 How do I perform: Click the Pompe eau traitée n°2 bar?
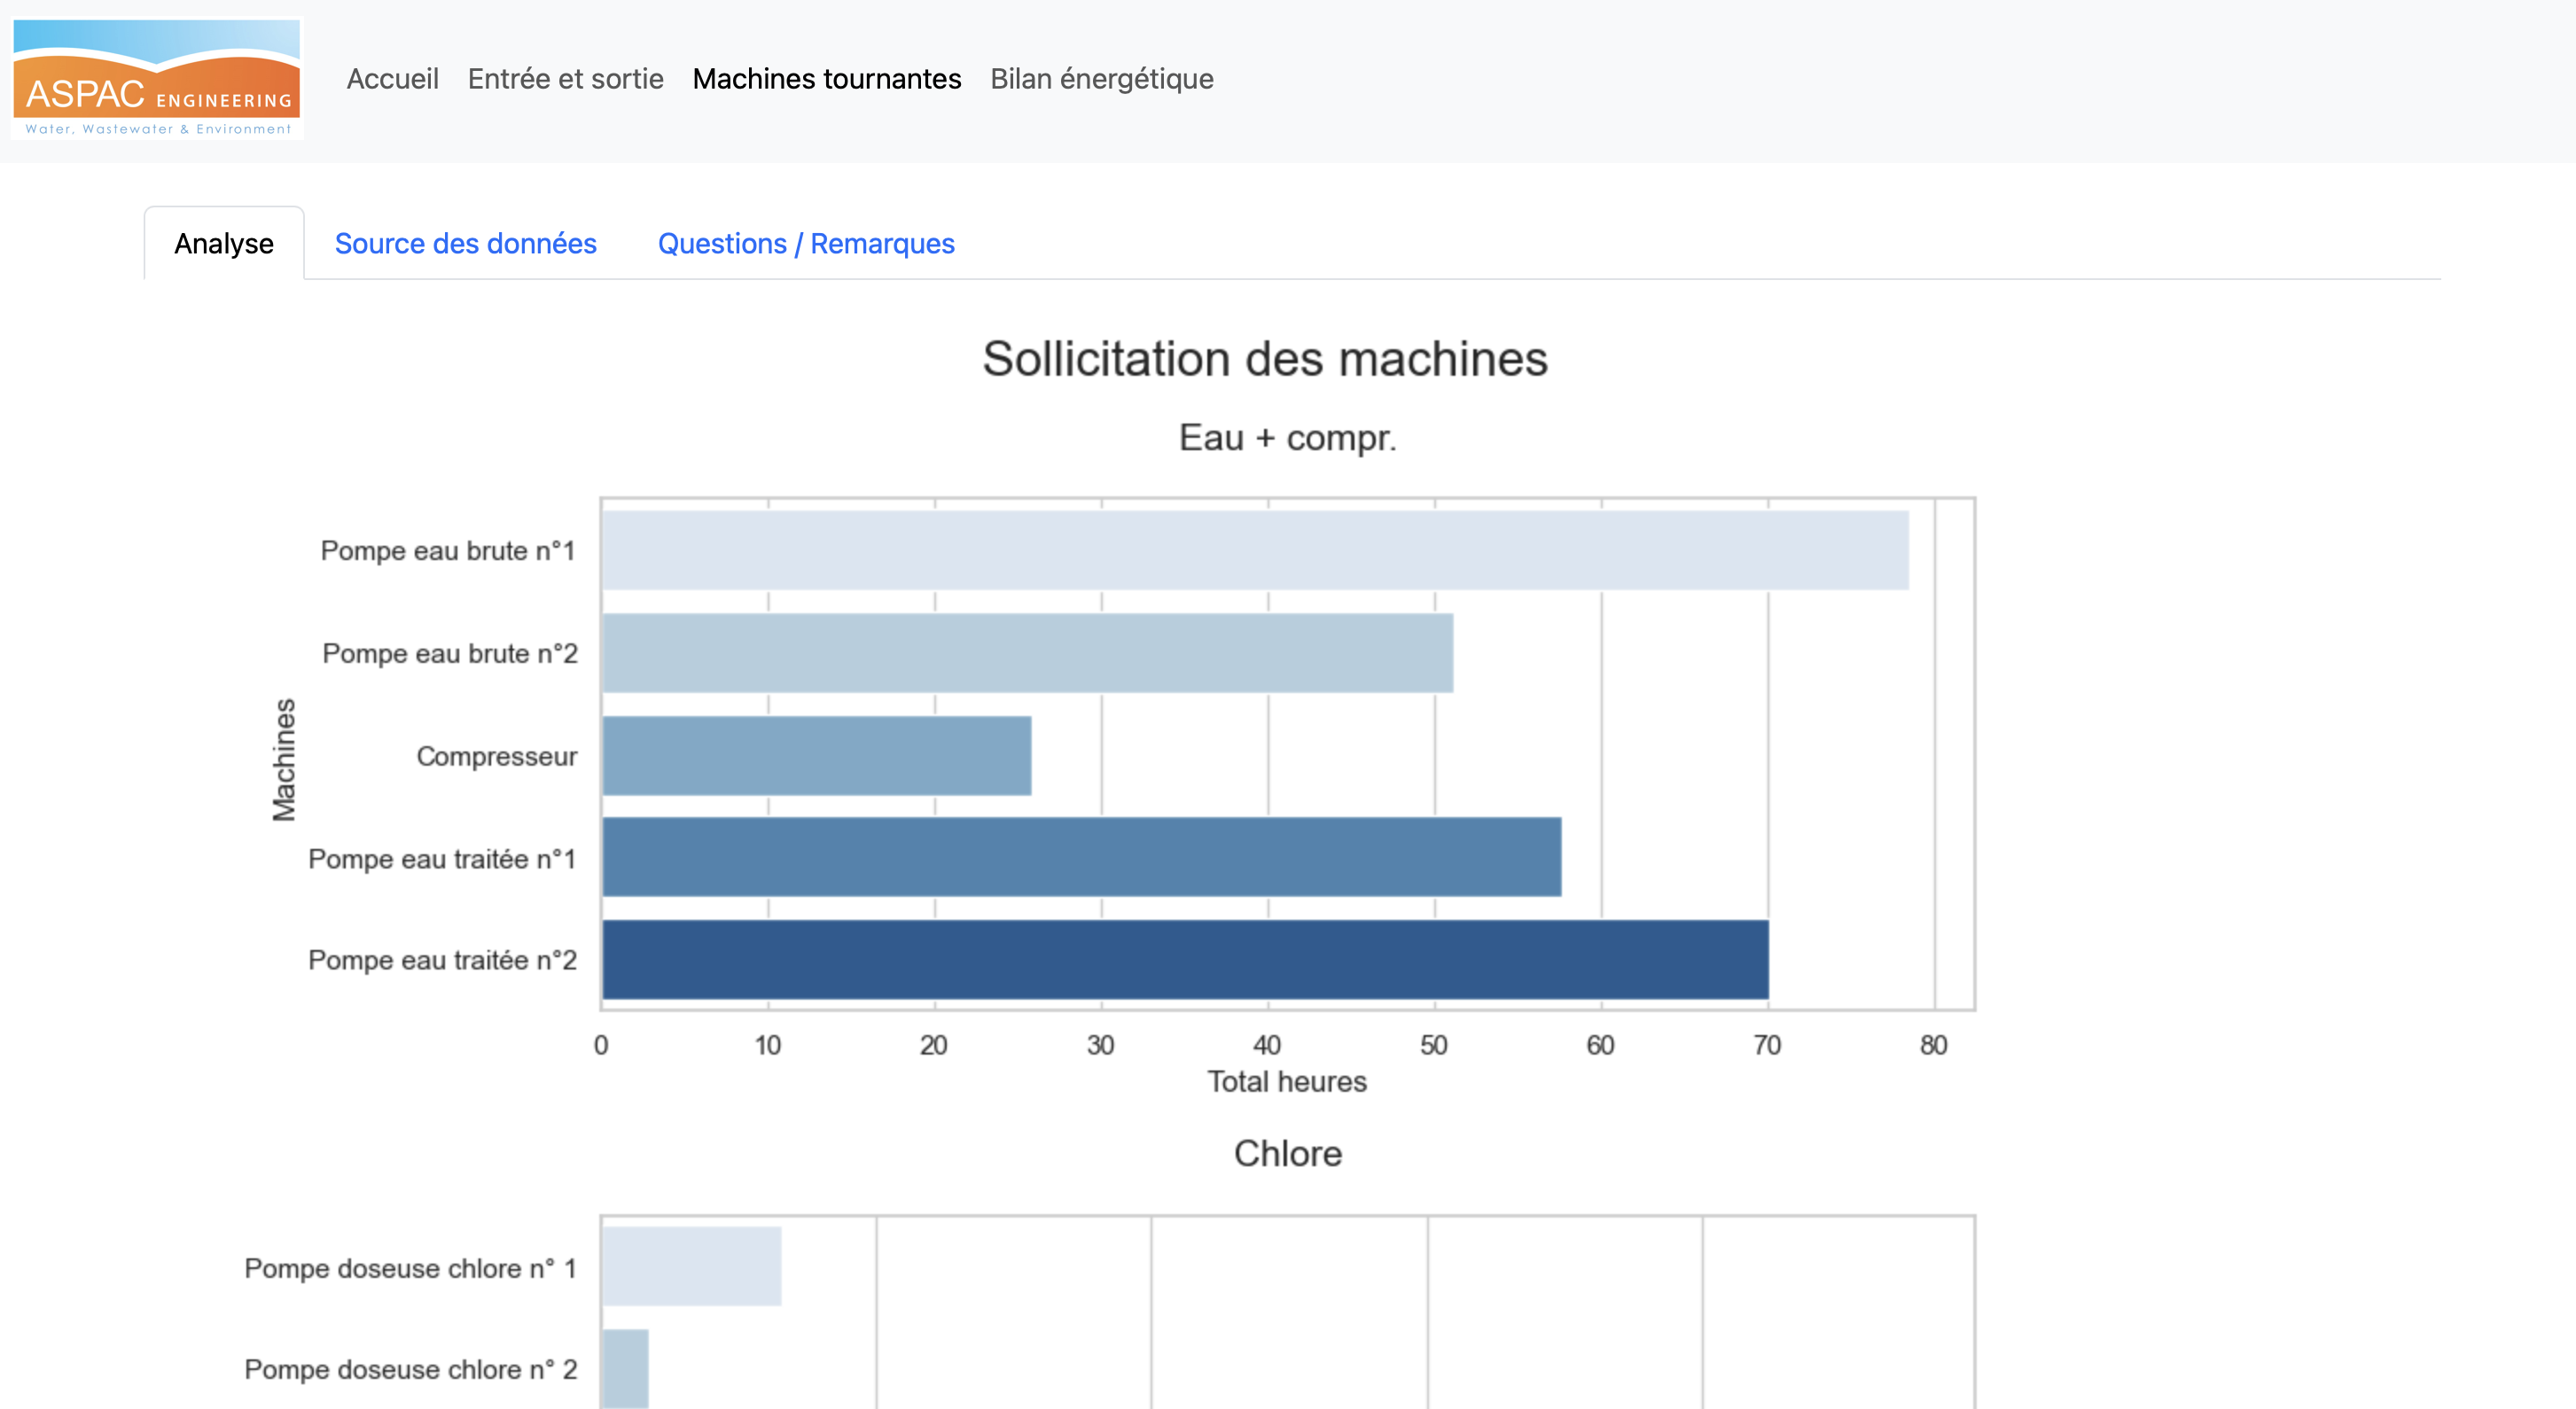click(x=1185, y=959)
